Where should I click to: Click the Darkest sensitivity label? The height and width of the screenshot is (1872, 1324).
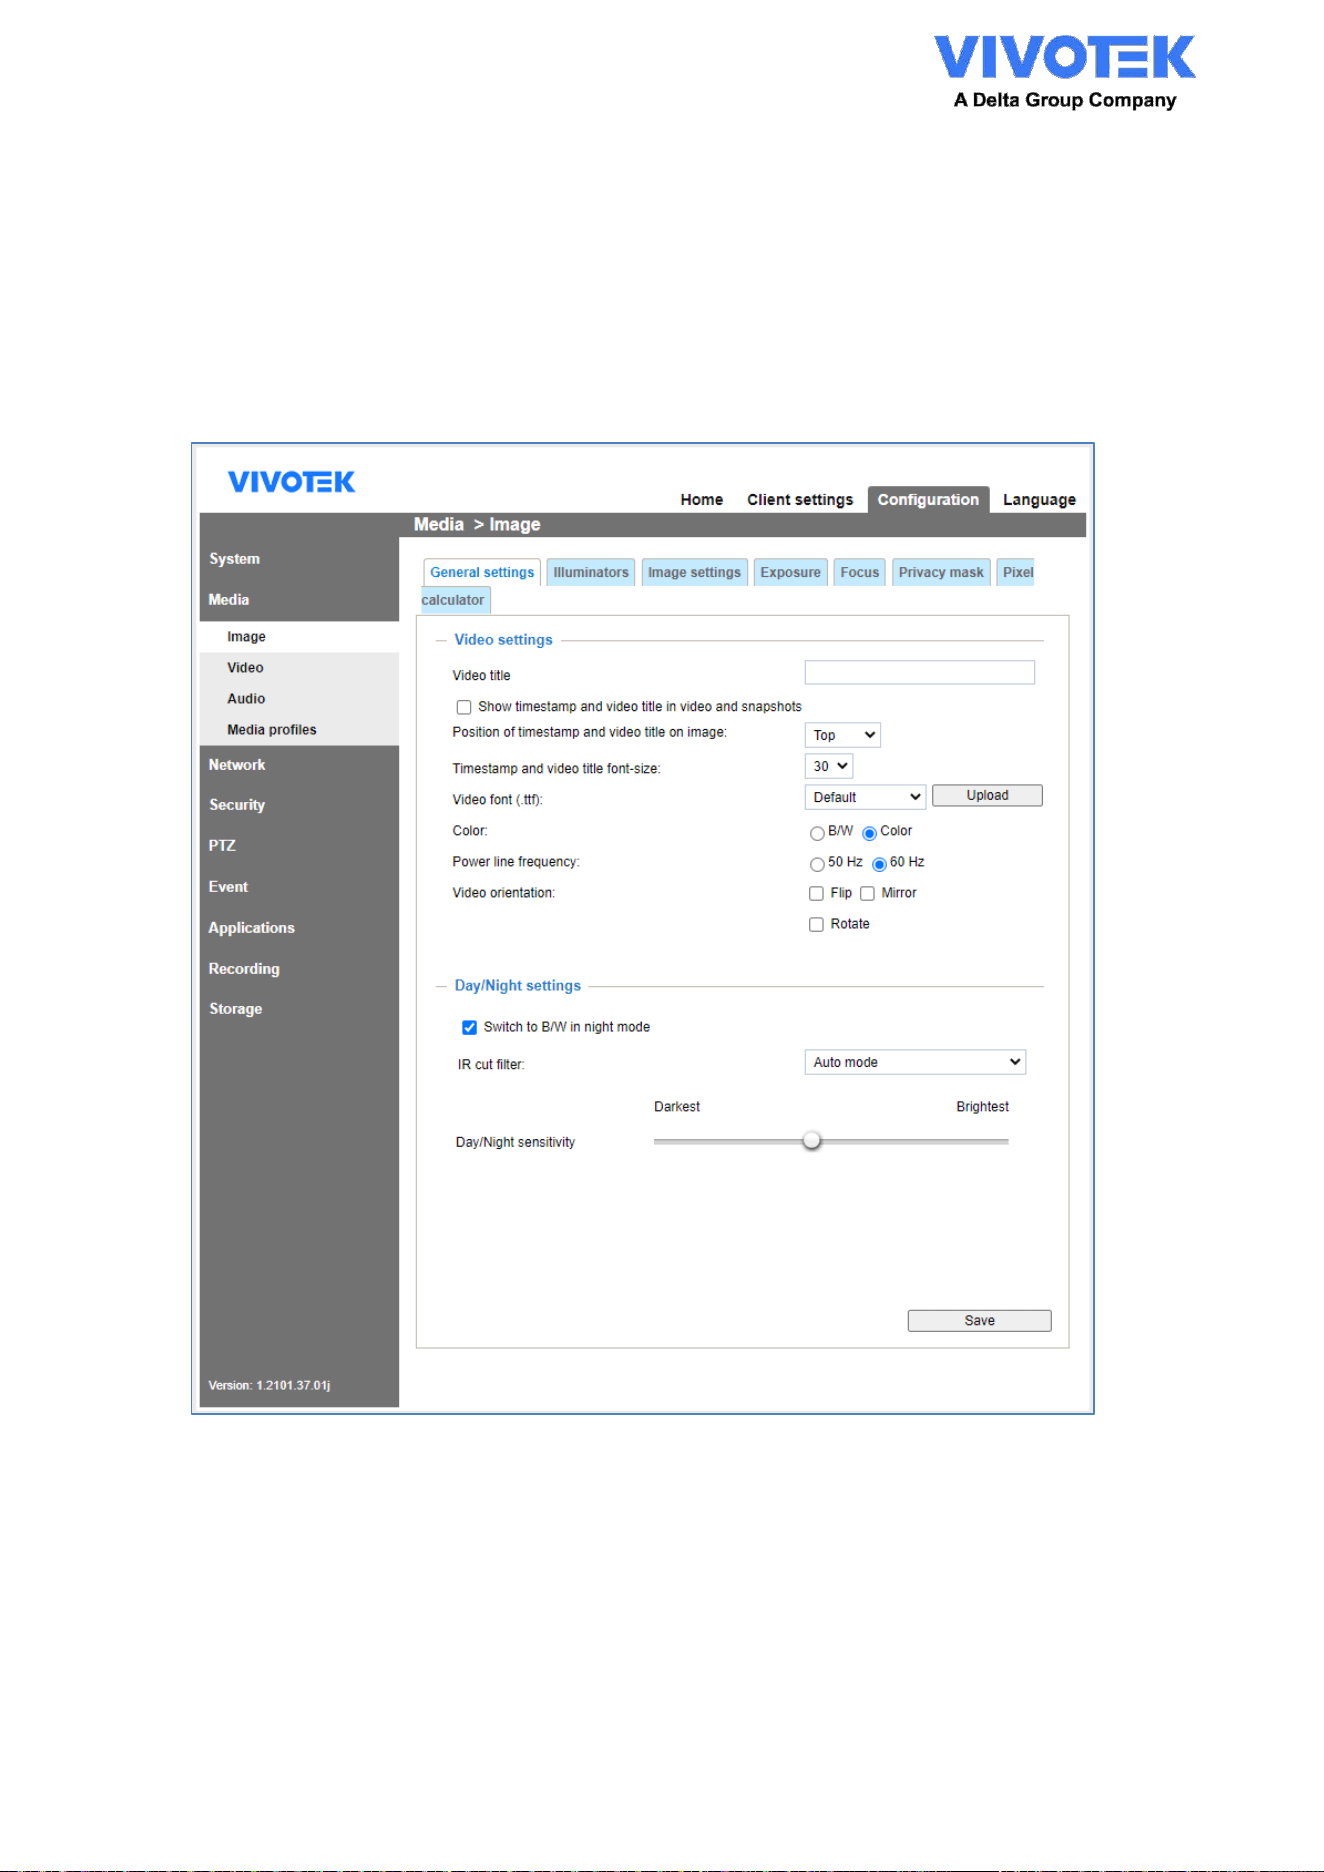(677, 1107)
